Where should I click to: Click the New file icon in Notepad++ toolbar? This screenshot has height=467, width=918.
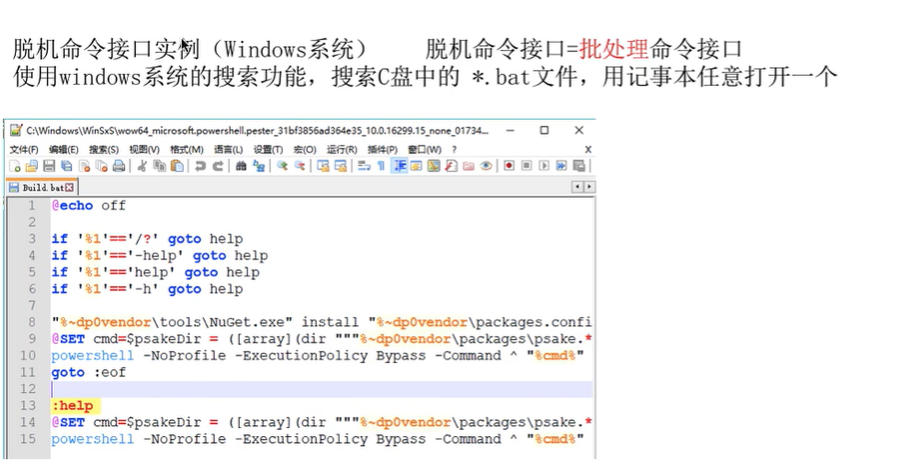click(x=15, y=166)
